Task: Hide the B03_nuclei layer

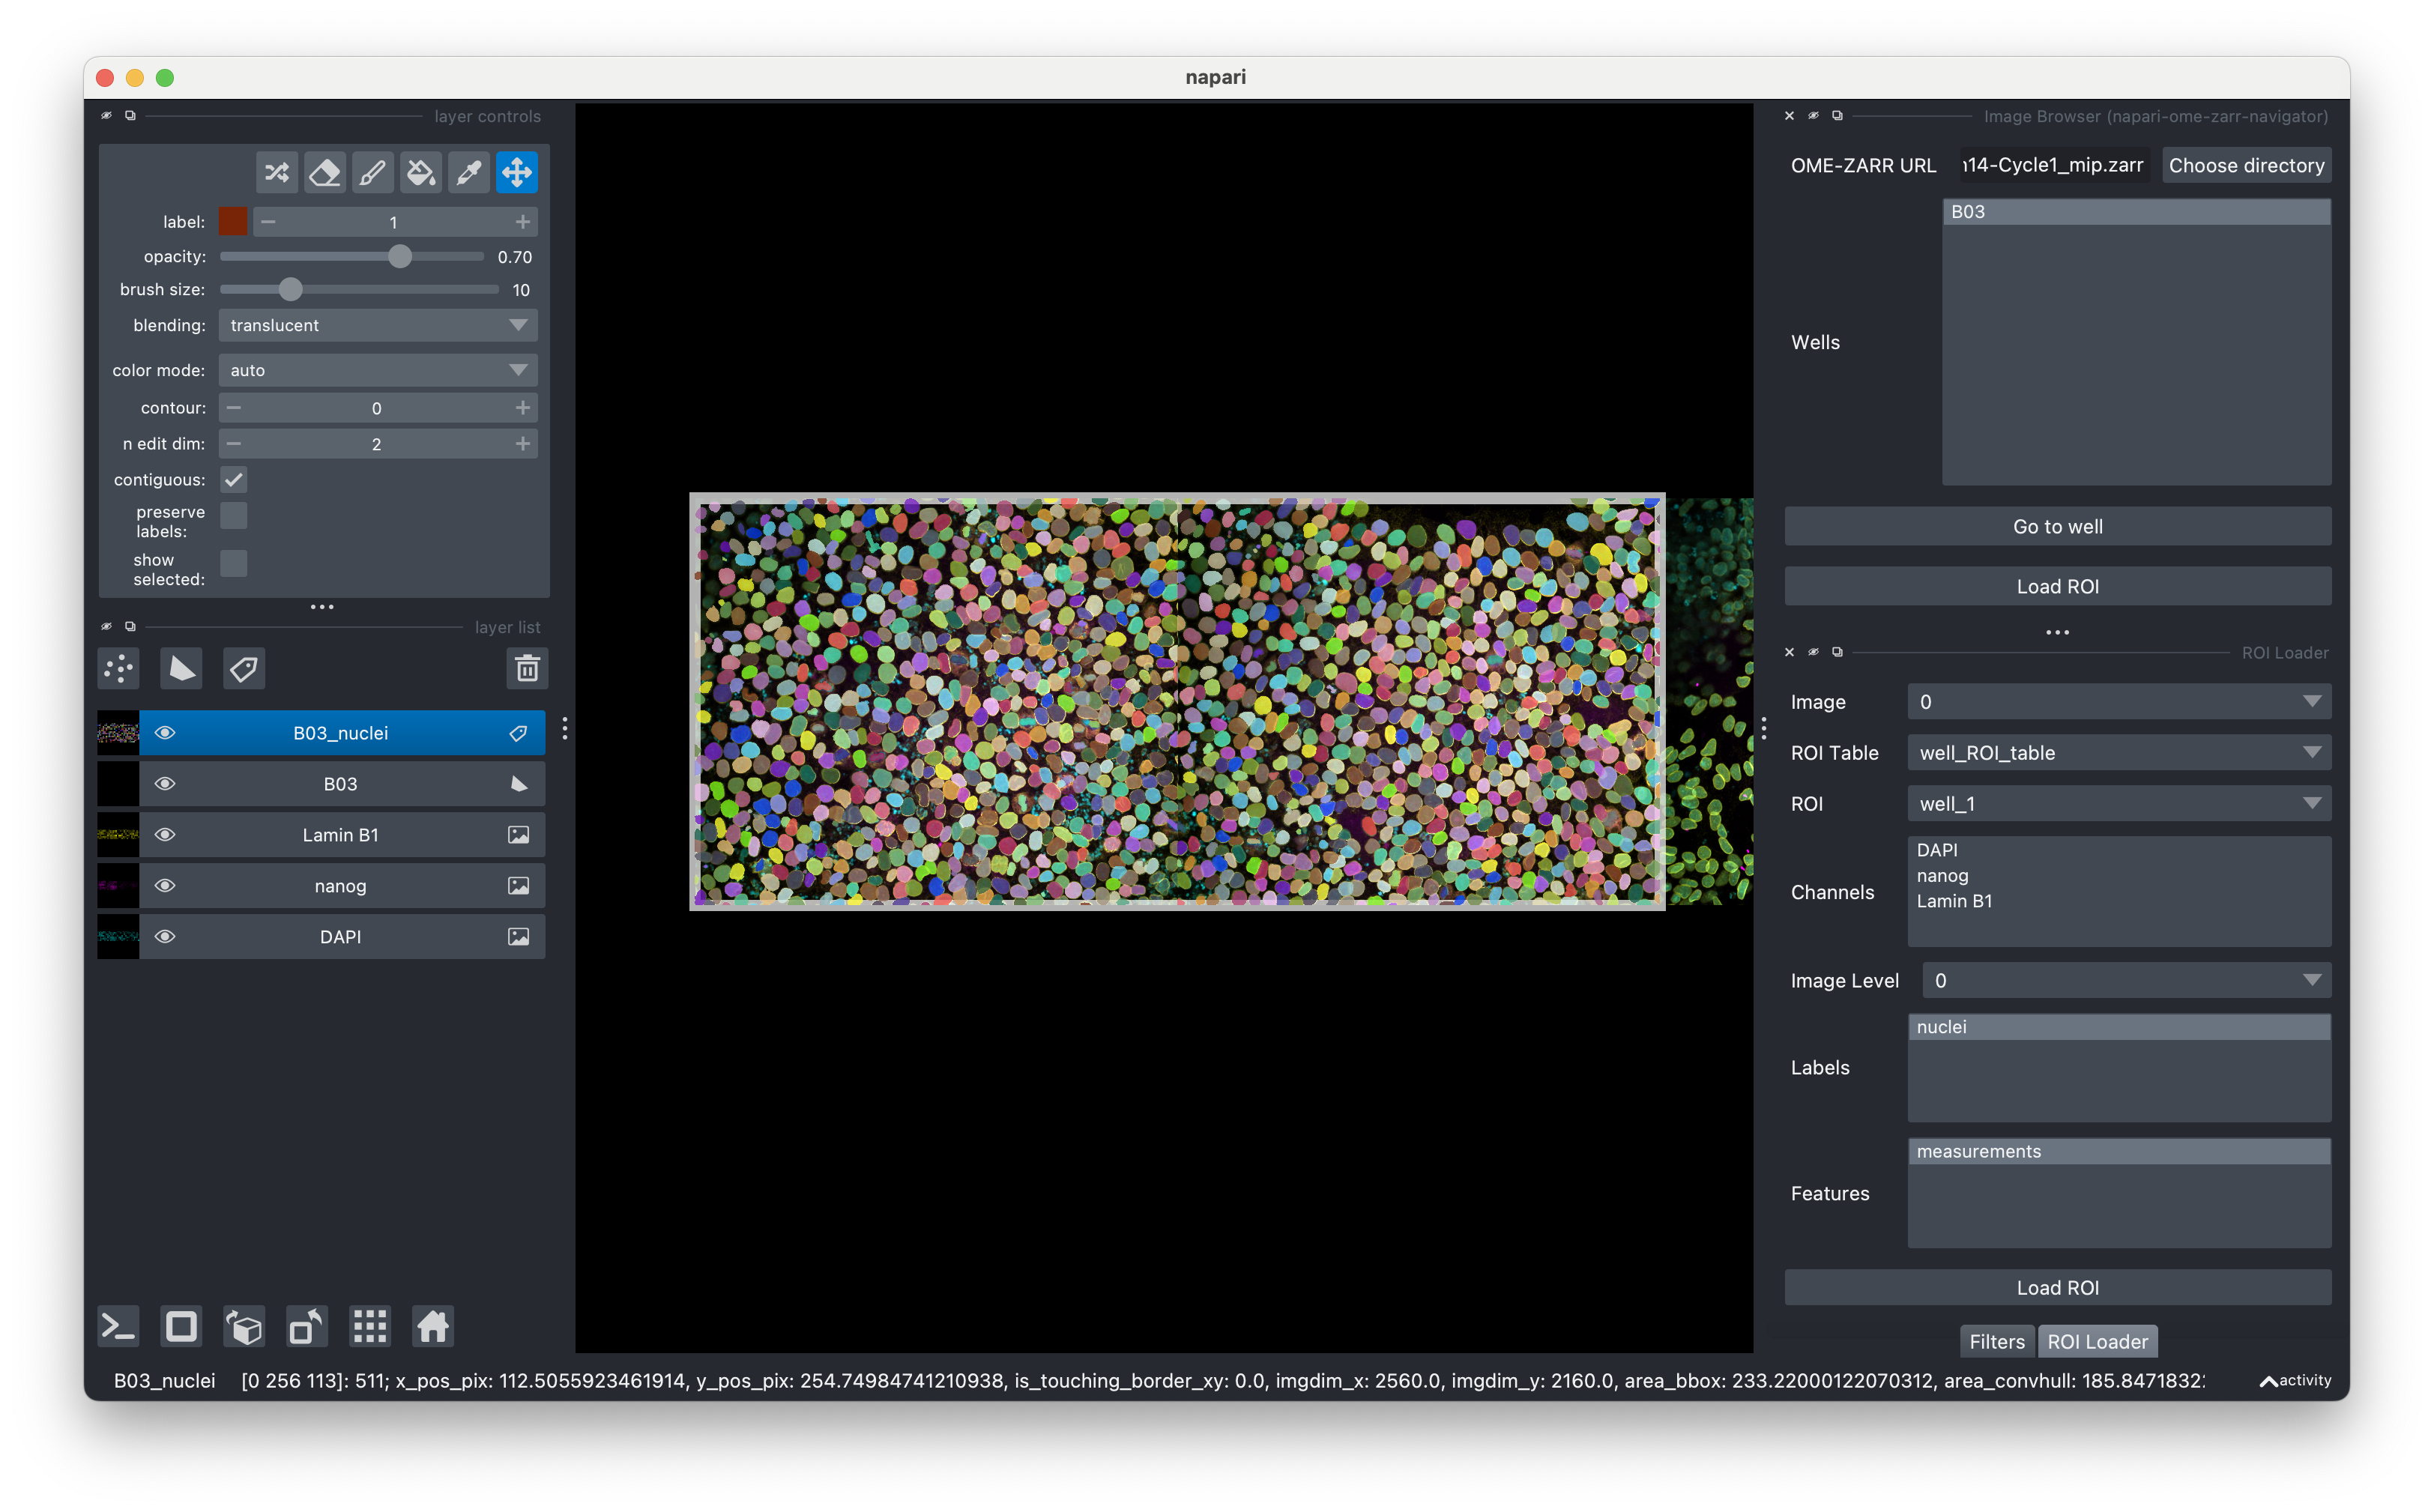Action: pyautogui.click(x=165, y=733)
